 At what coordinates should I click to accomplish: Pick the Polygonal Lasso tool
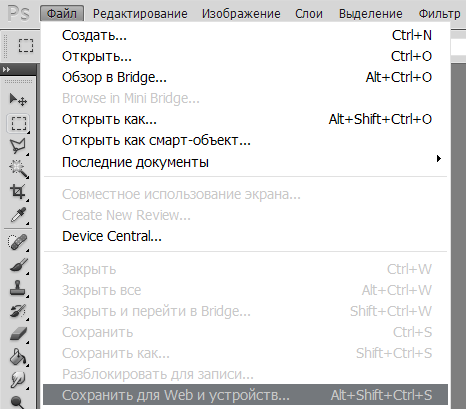pyautogui.click(x=18, y=146)
